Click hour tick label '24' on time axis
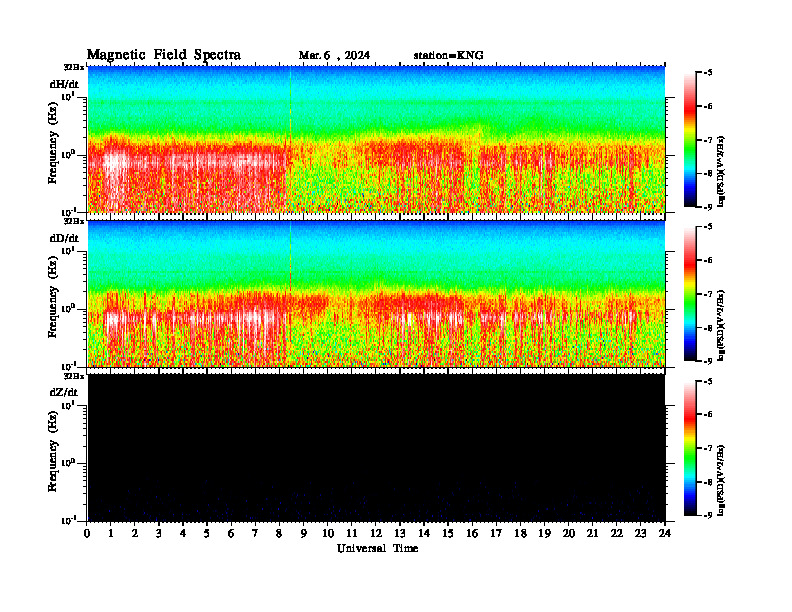The width and height of the screenshot is (792, 612). [665, 533]
